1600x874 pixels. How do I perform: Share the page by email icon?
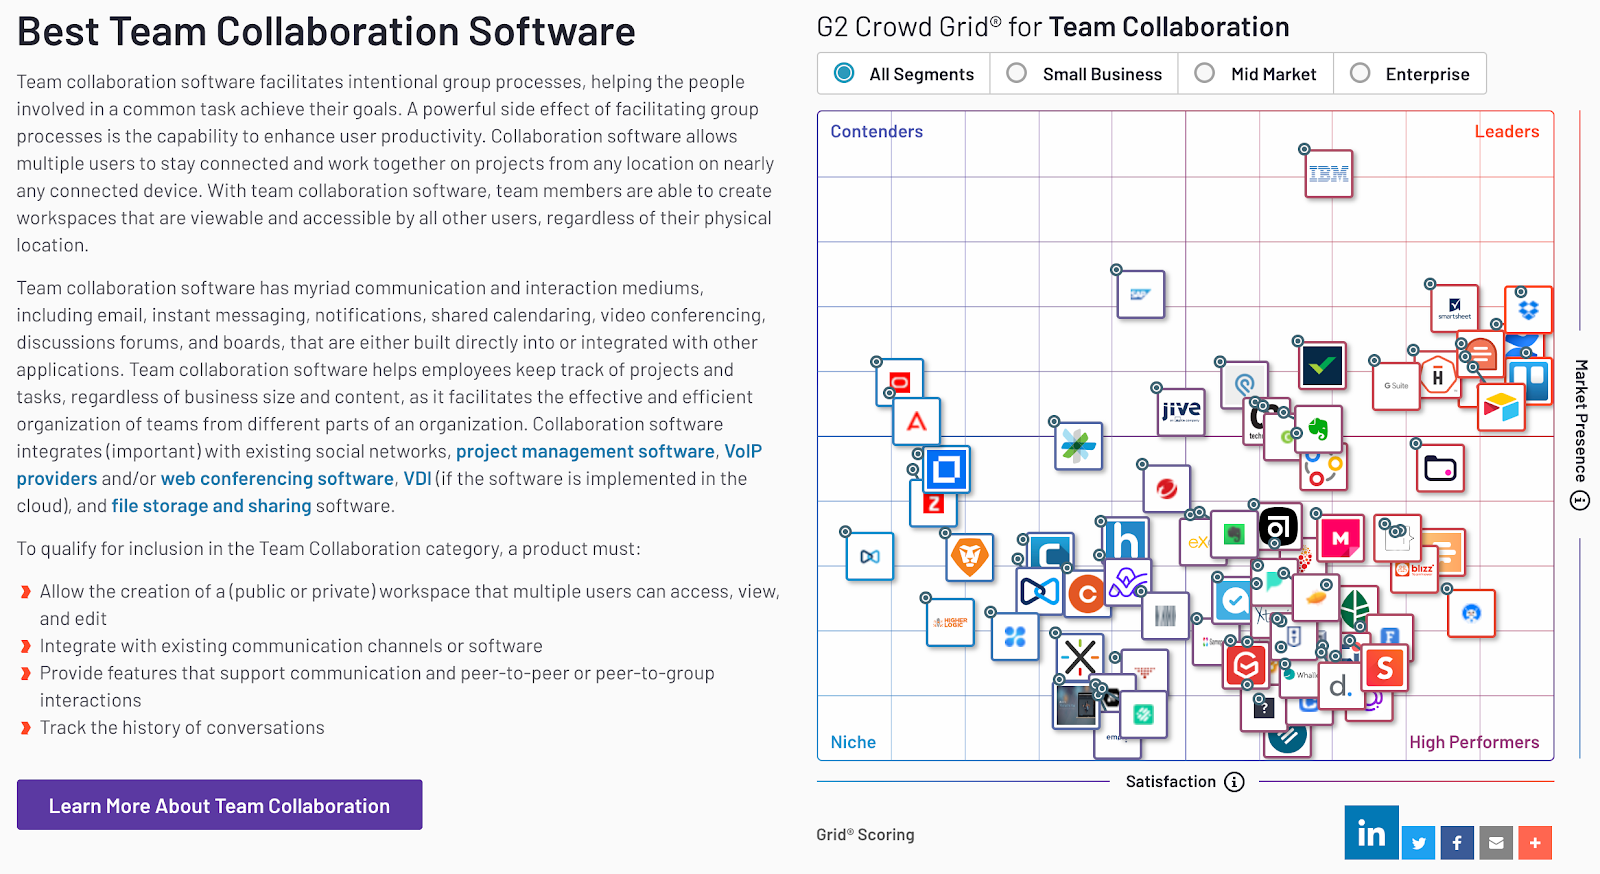(x=1496, y=842)
